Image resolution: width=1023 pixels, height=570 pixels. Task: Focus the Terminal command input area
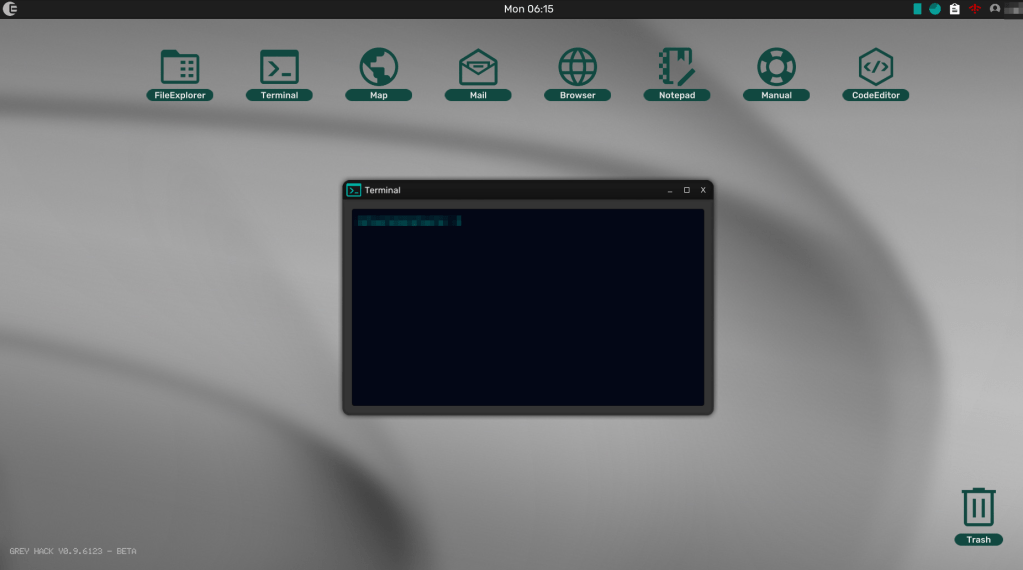click(x=527, y=300)
